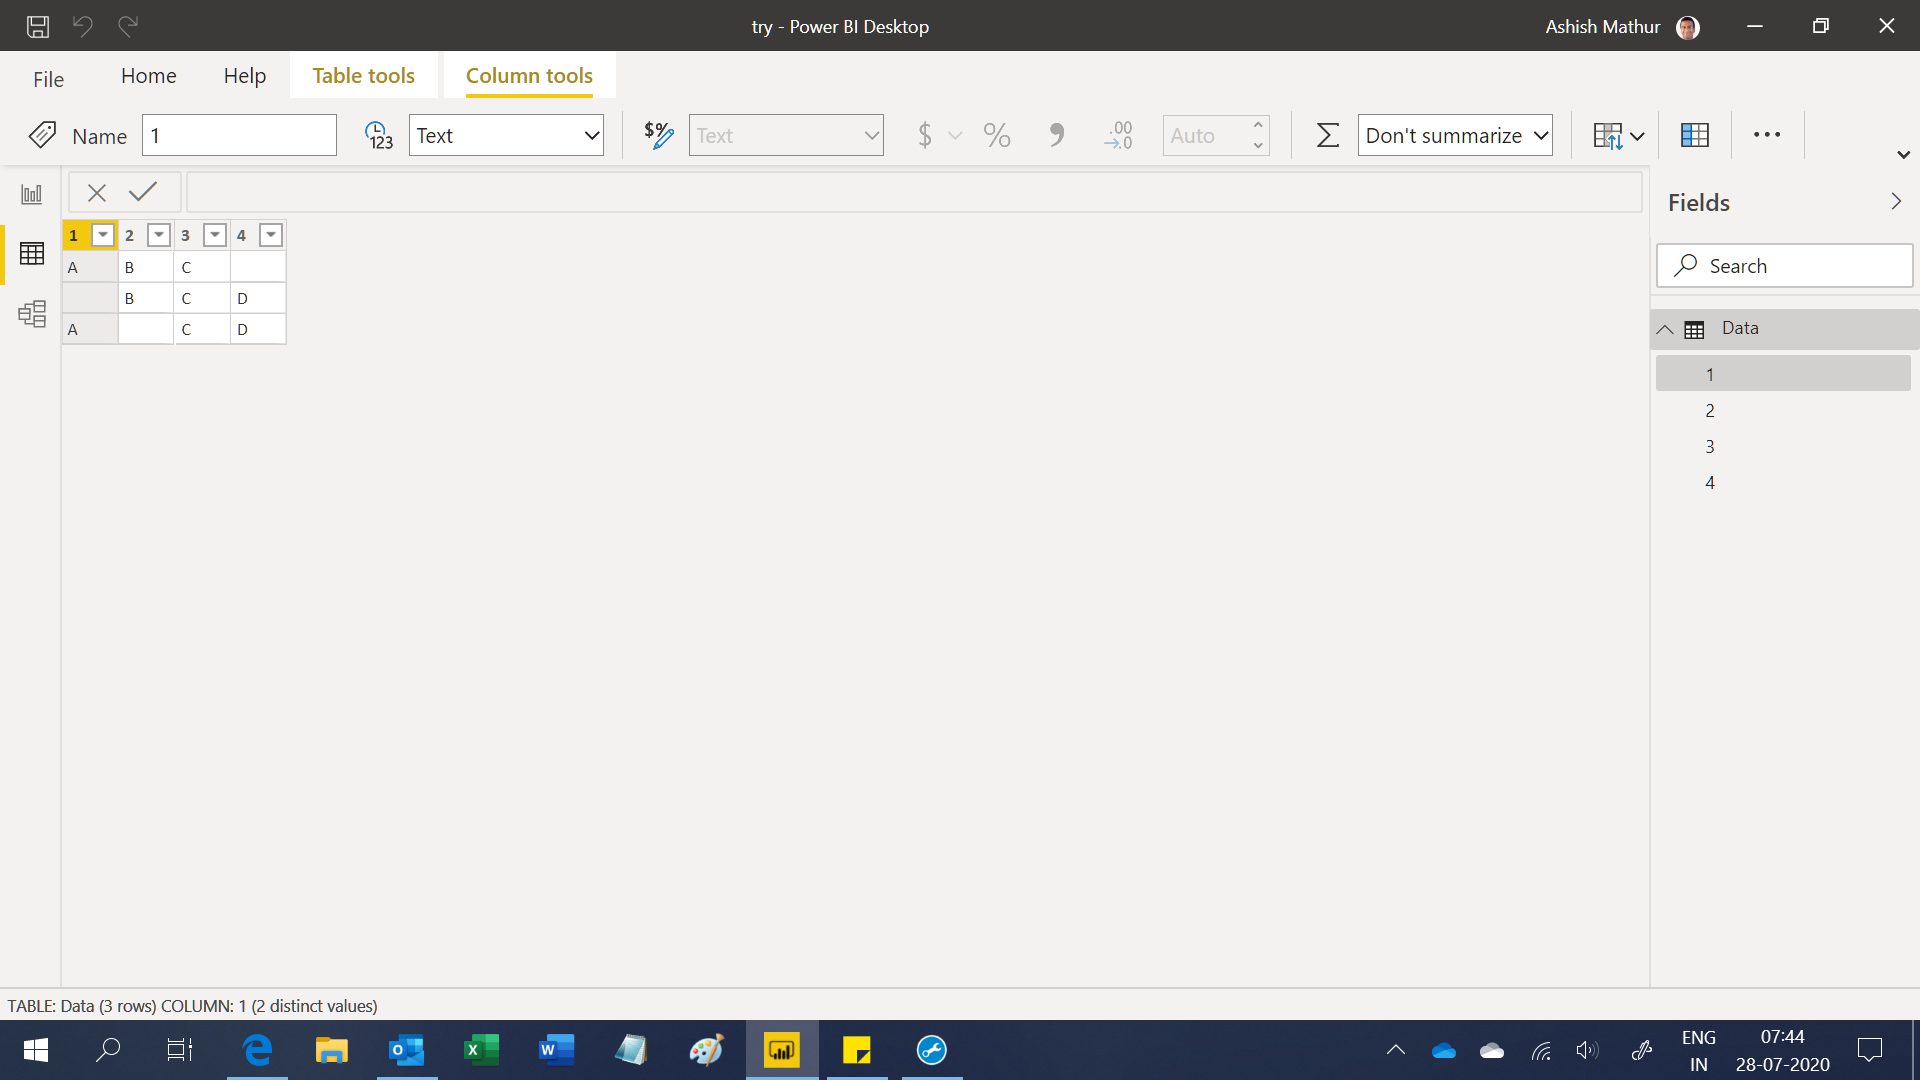1920x1080 pixels.
Task: Open the File menu
Action: pos(48,79)
